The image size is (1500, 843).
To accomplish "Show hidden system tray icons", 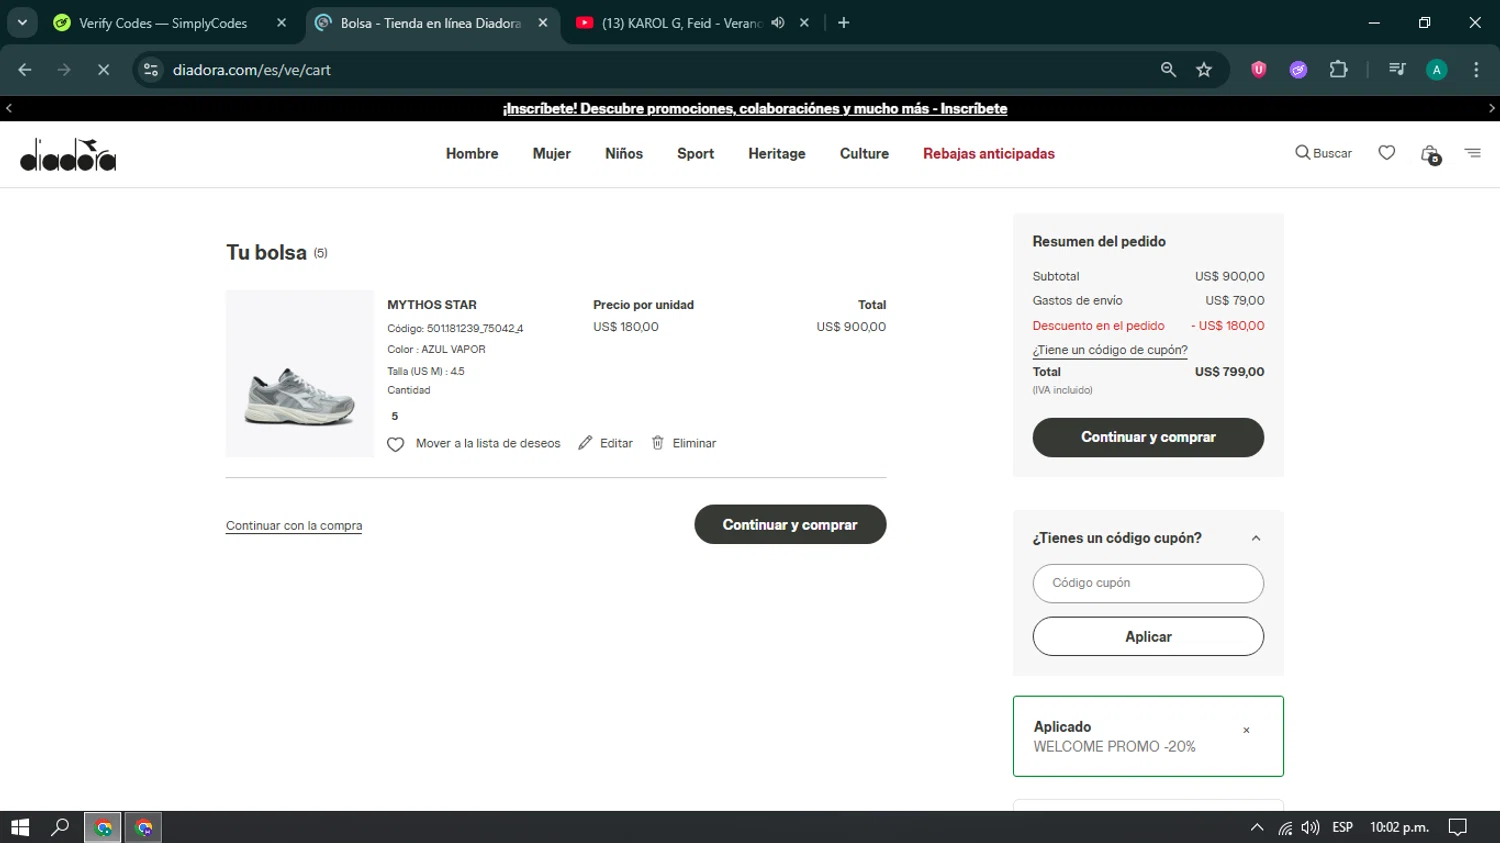I will (x=1257, y=827).
